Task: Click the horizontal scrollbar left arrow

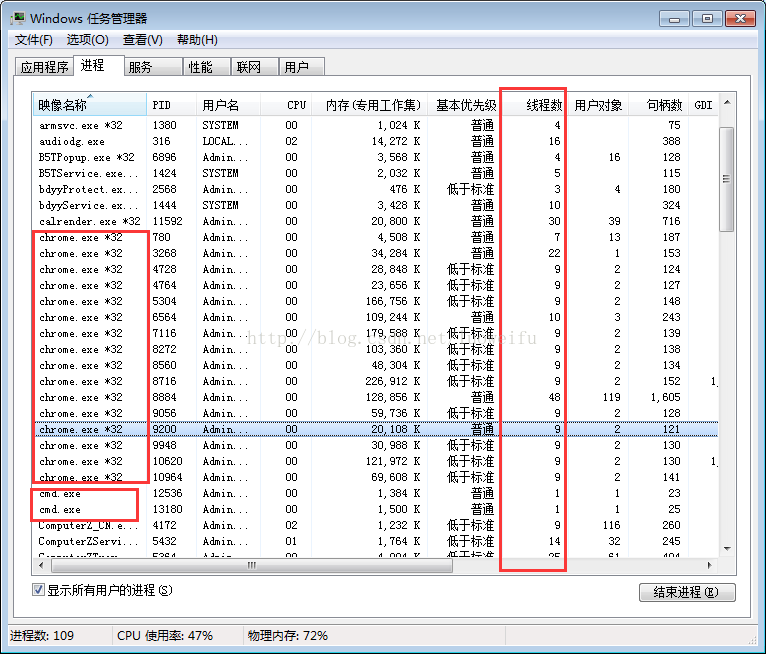Action: click(41, 566)
